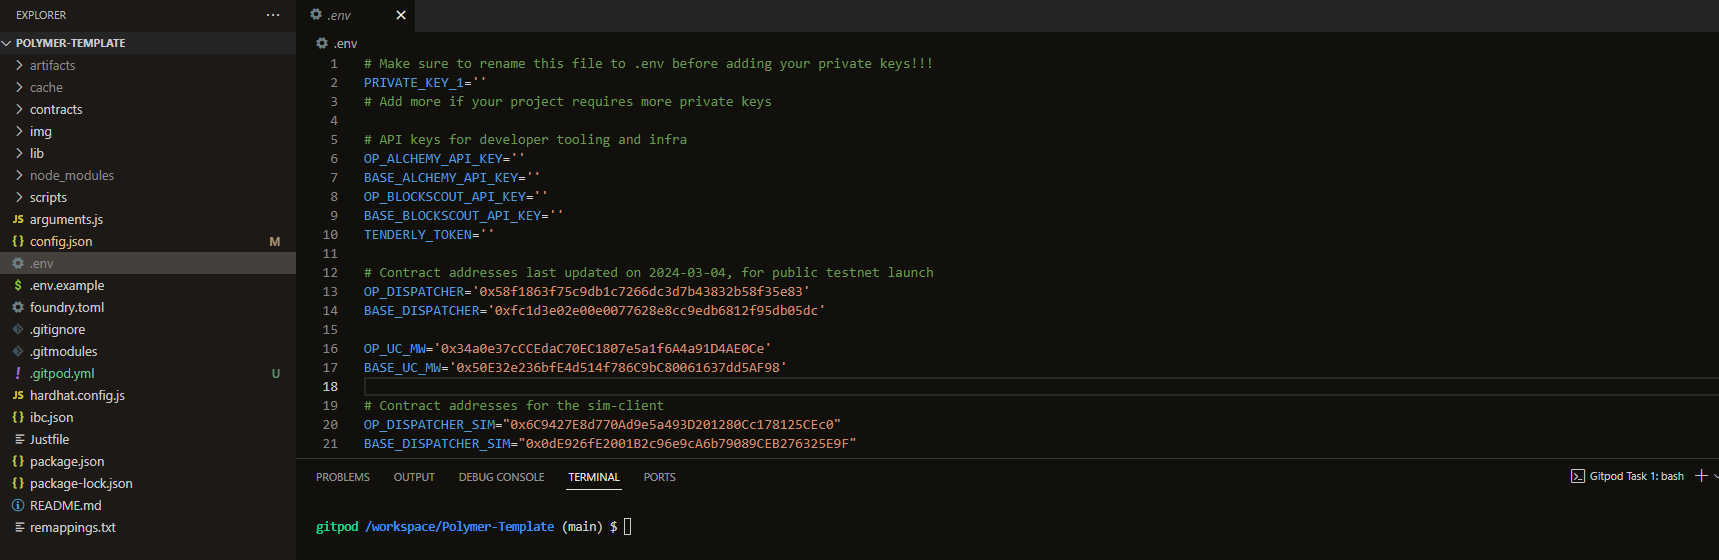The height and width of the screenshot is (560, 1719).
Task: Switch to the OUTPUT panel tab
Action: tap(414, 477)
